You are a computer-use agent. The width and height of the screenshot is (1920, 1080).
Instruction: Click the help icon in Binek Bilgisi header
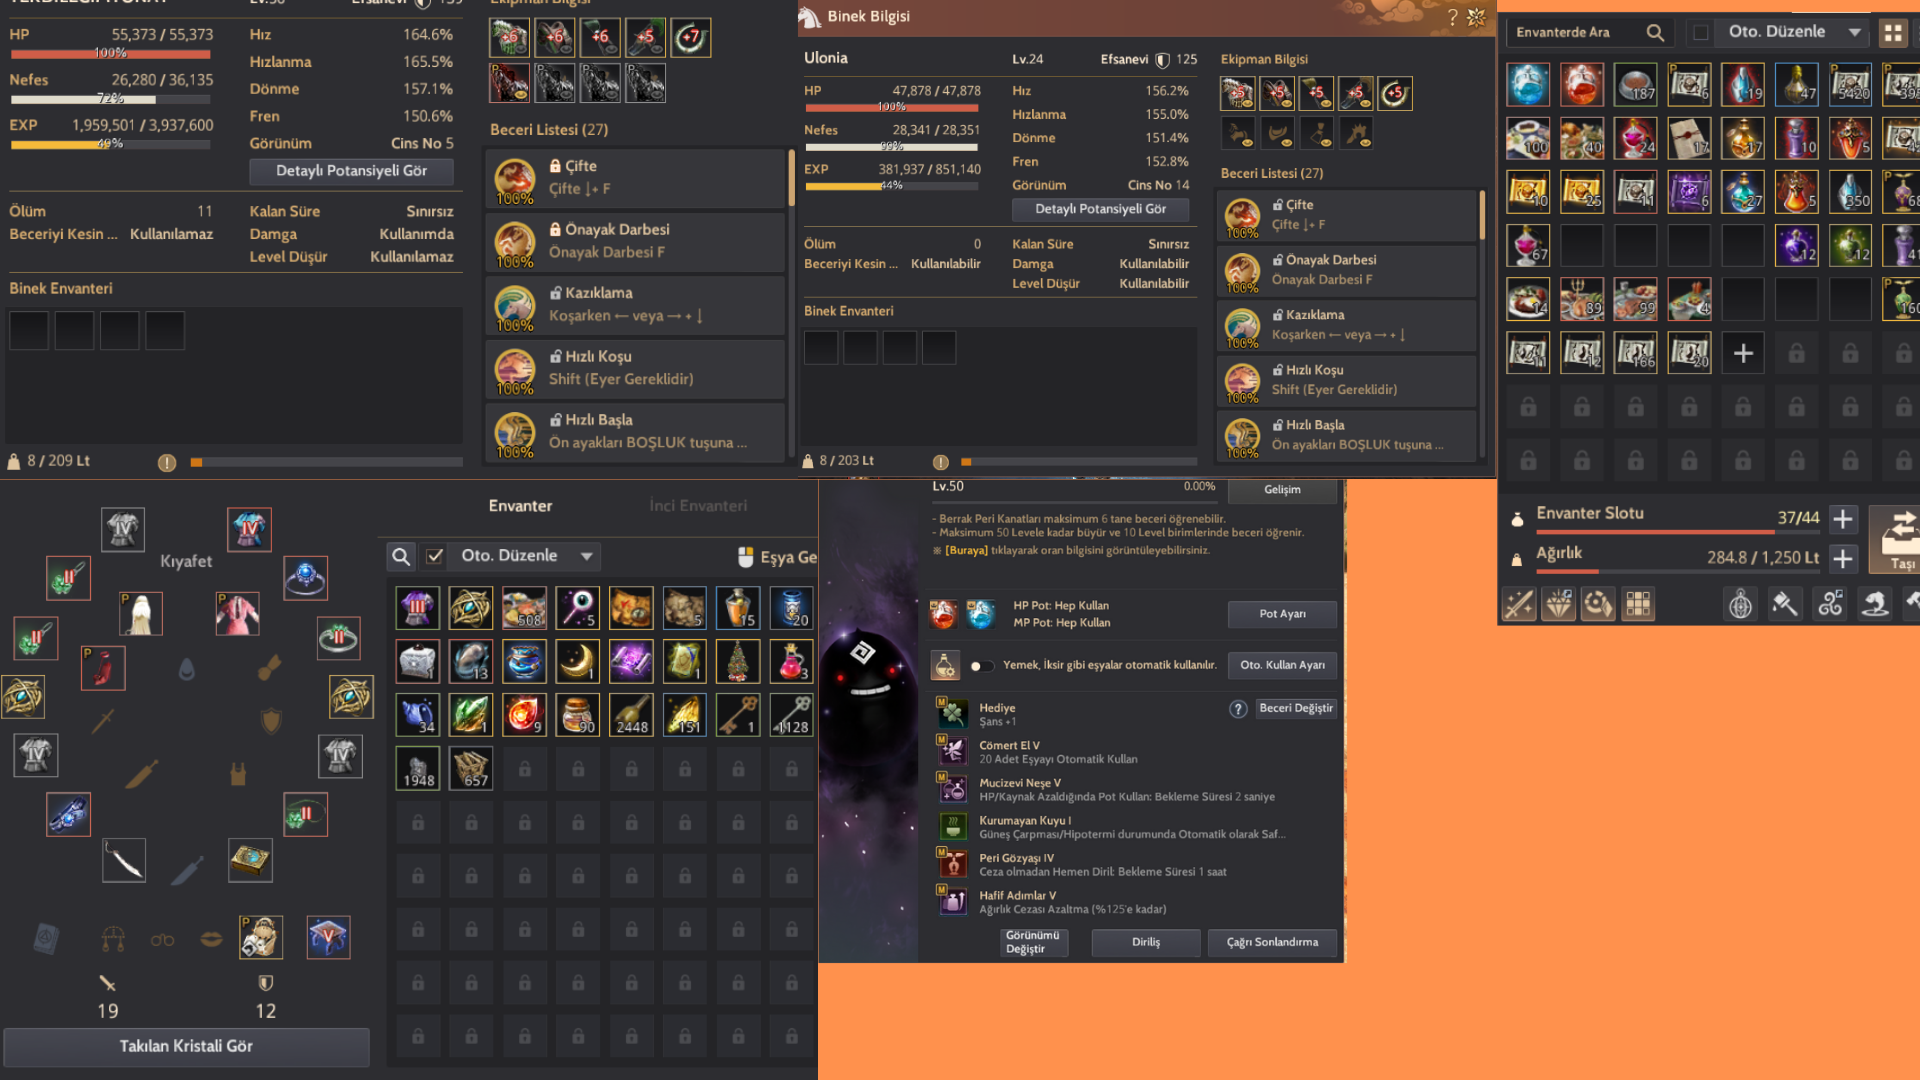coord(1452,17)
